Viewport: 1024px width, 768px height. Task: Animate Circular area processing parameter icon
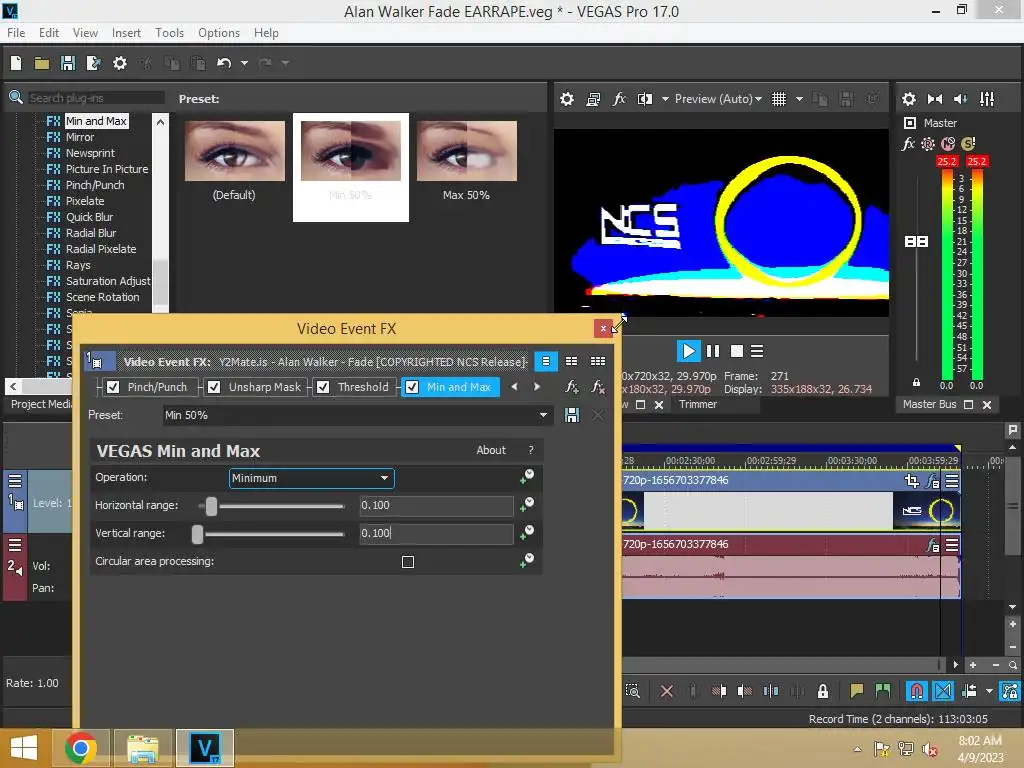(527, 560)
